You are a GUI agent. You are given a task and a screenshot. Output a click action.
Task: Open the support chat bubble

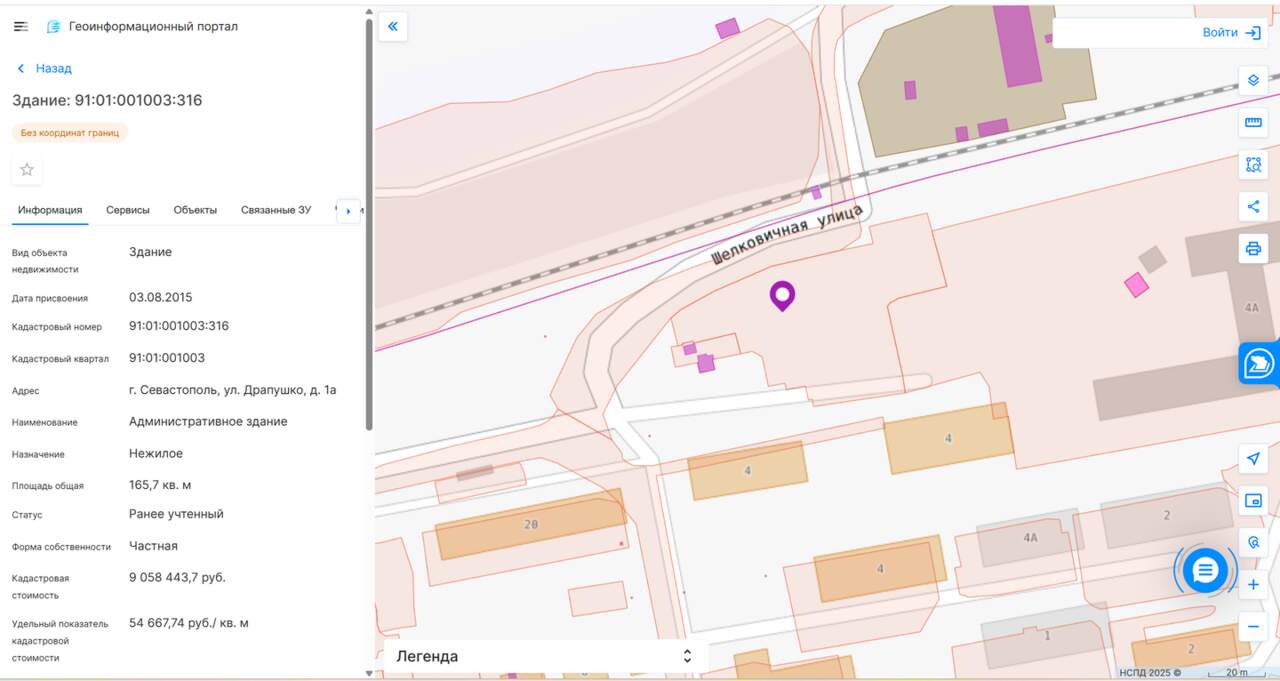point(1205,571)
